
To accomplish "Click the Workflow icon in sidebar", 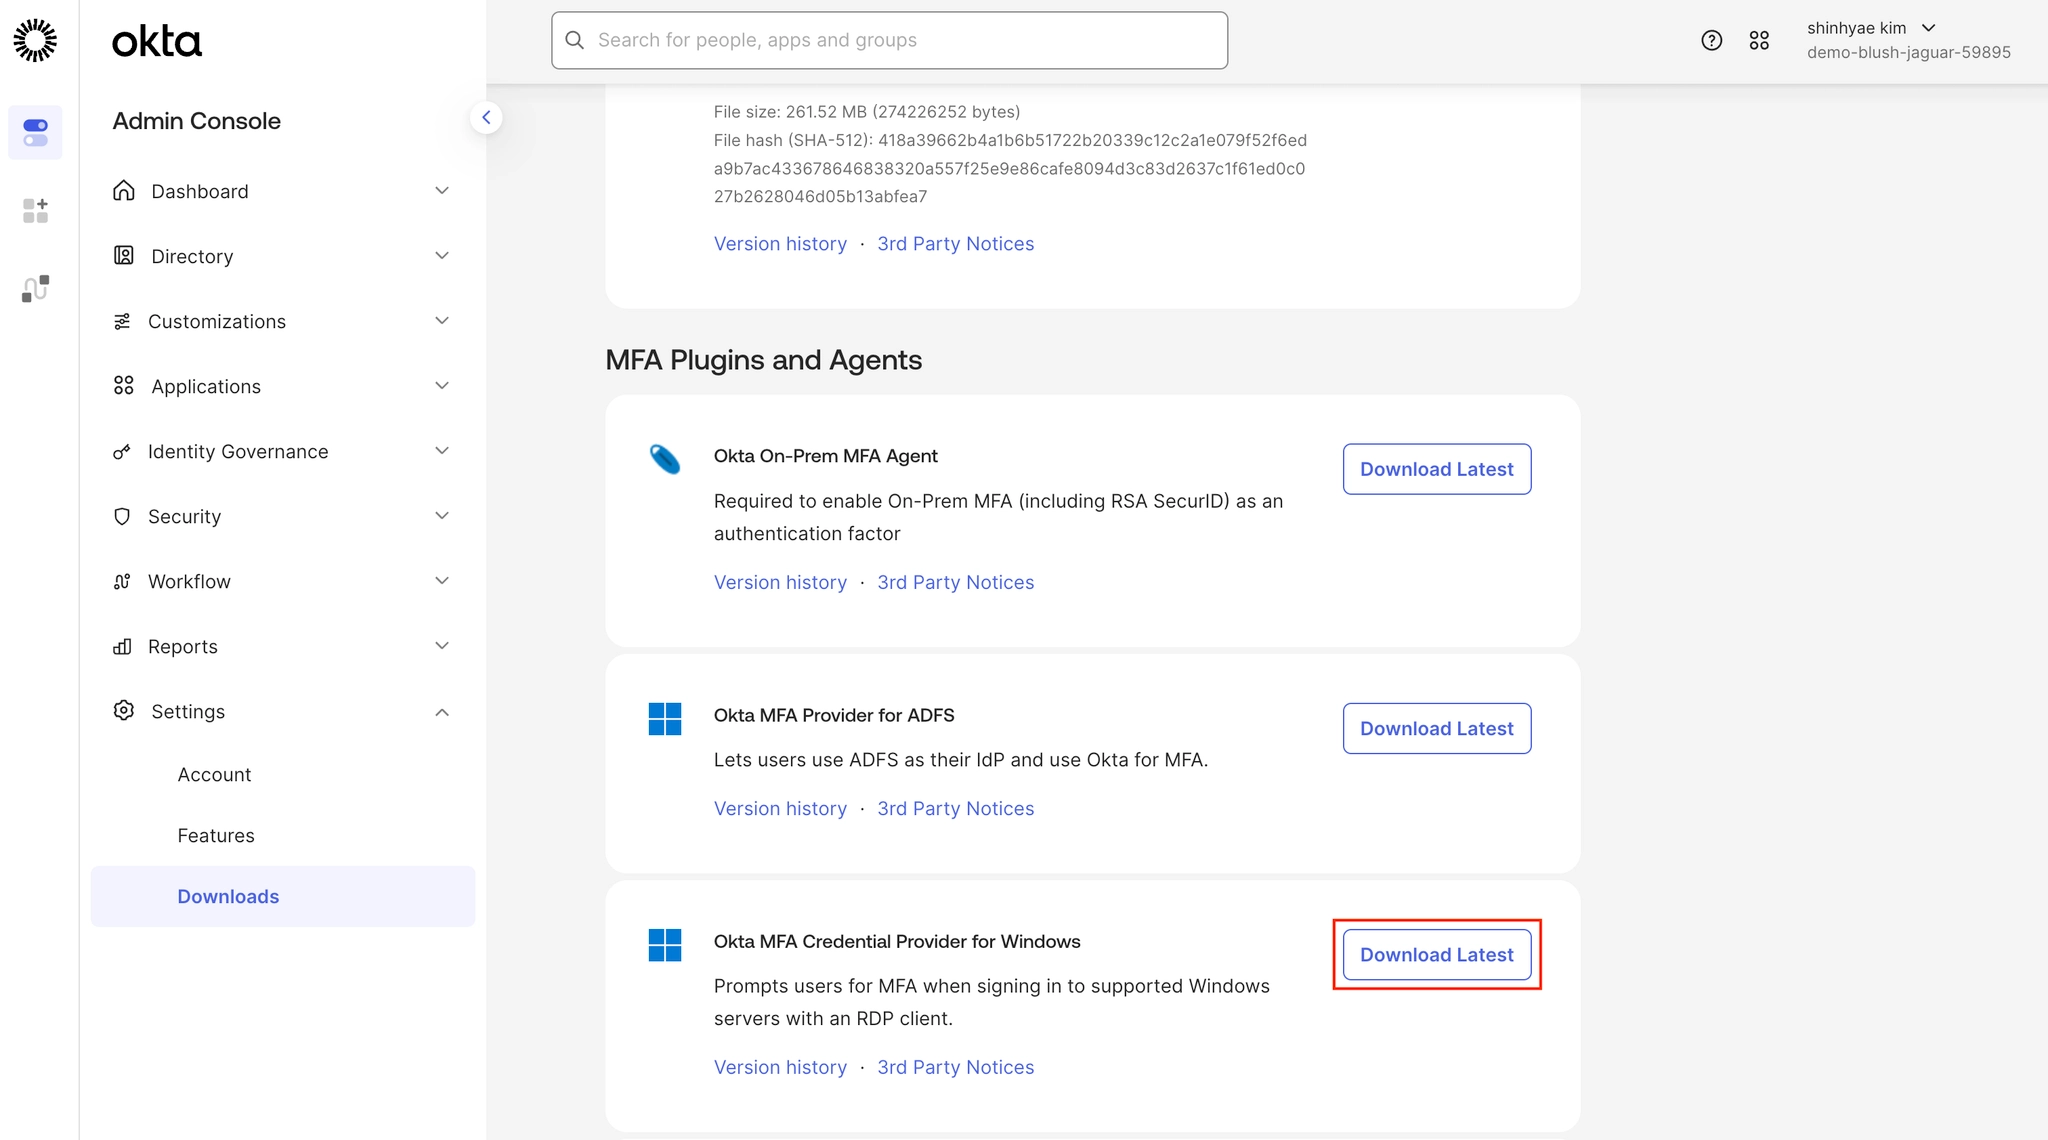I will (122, 582).
